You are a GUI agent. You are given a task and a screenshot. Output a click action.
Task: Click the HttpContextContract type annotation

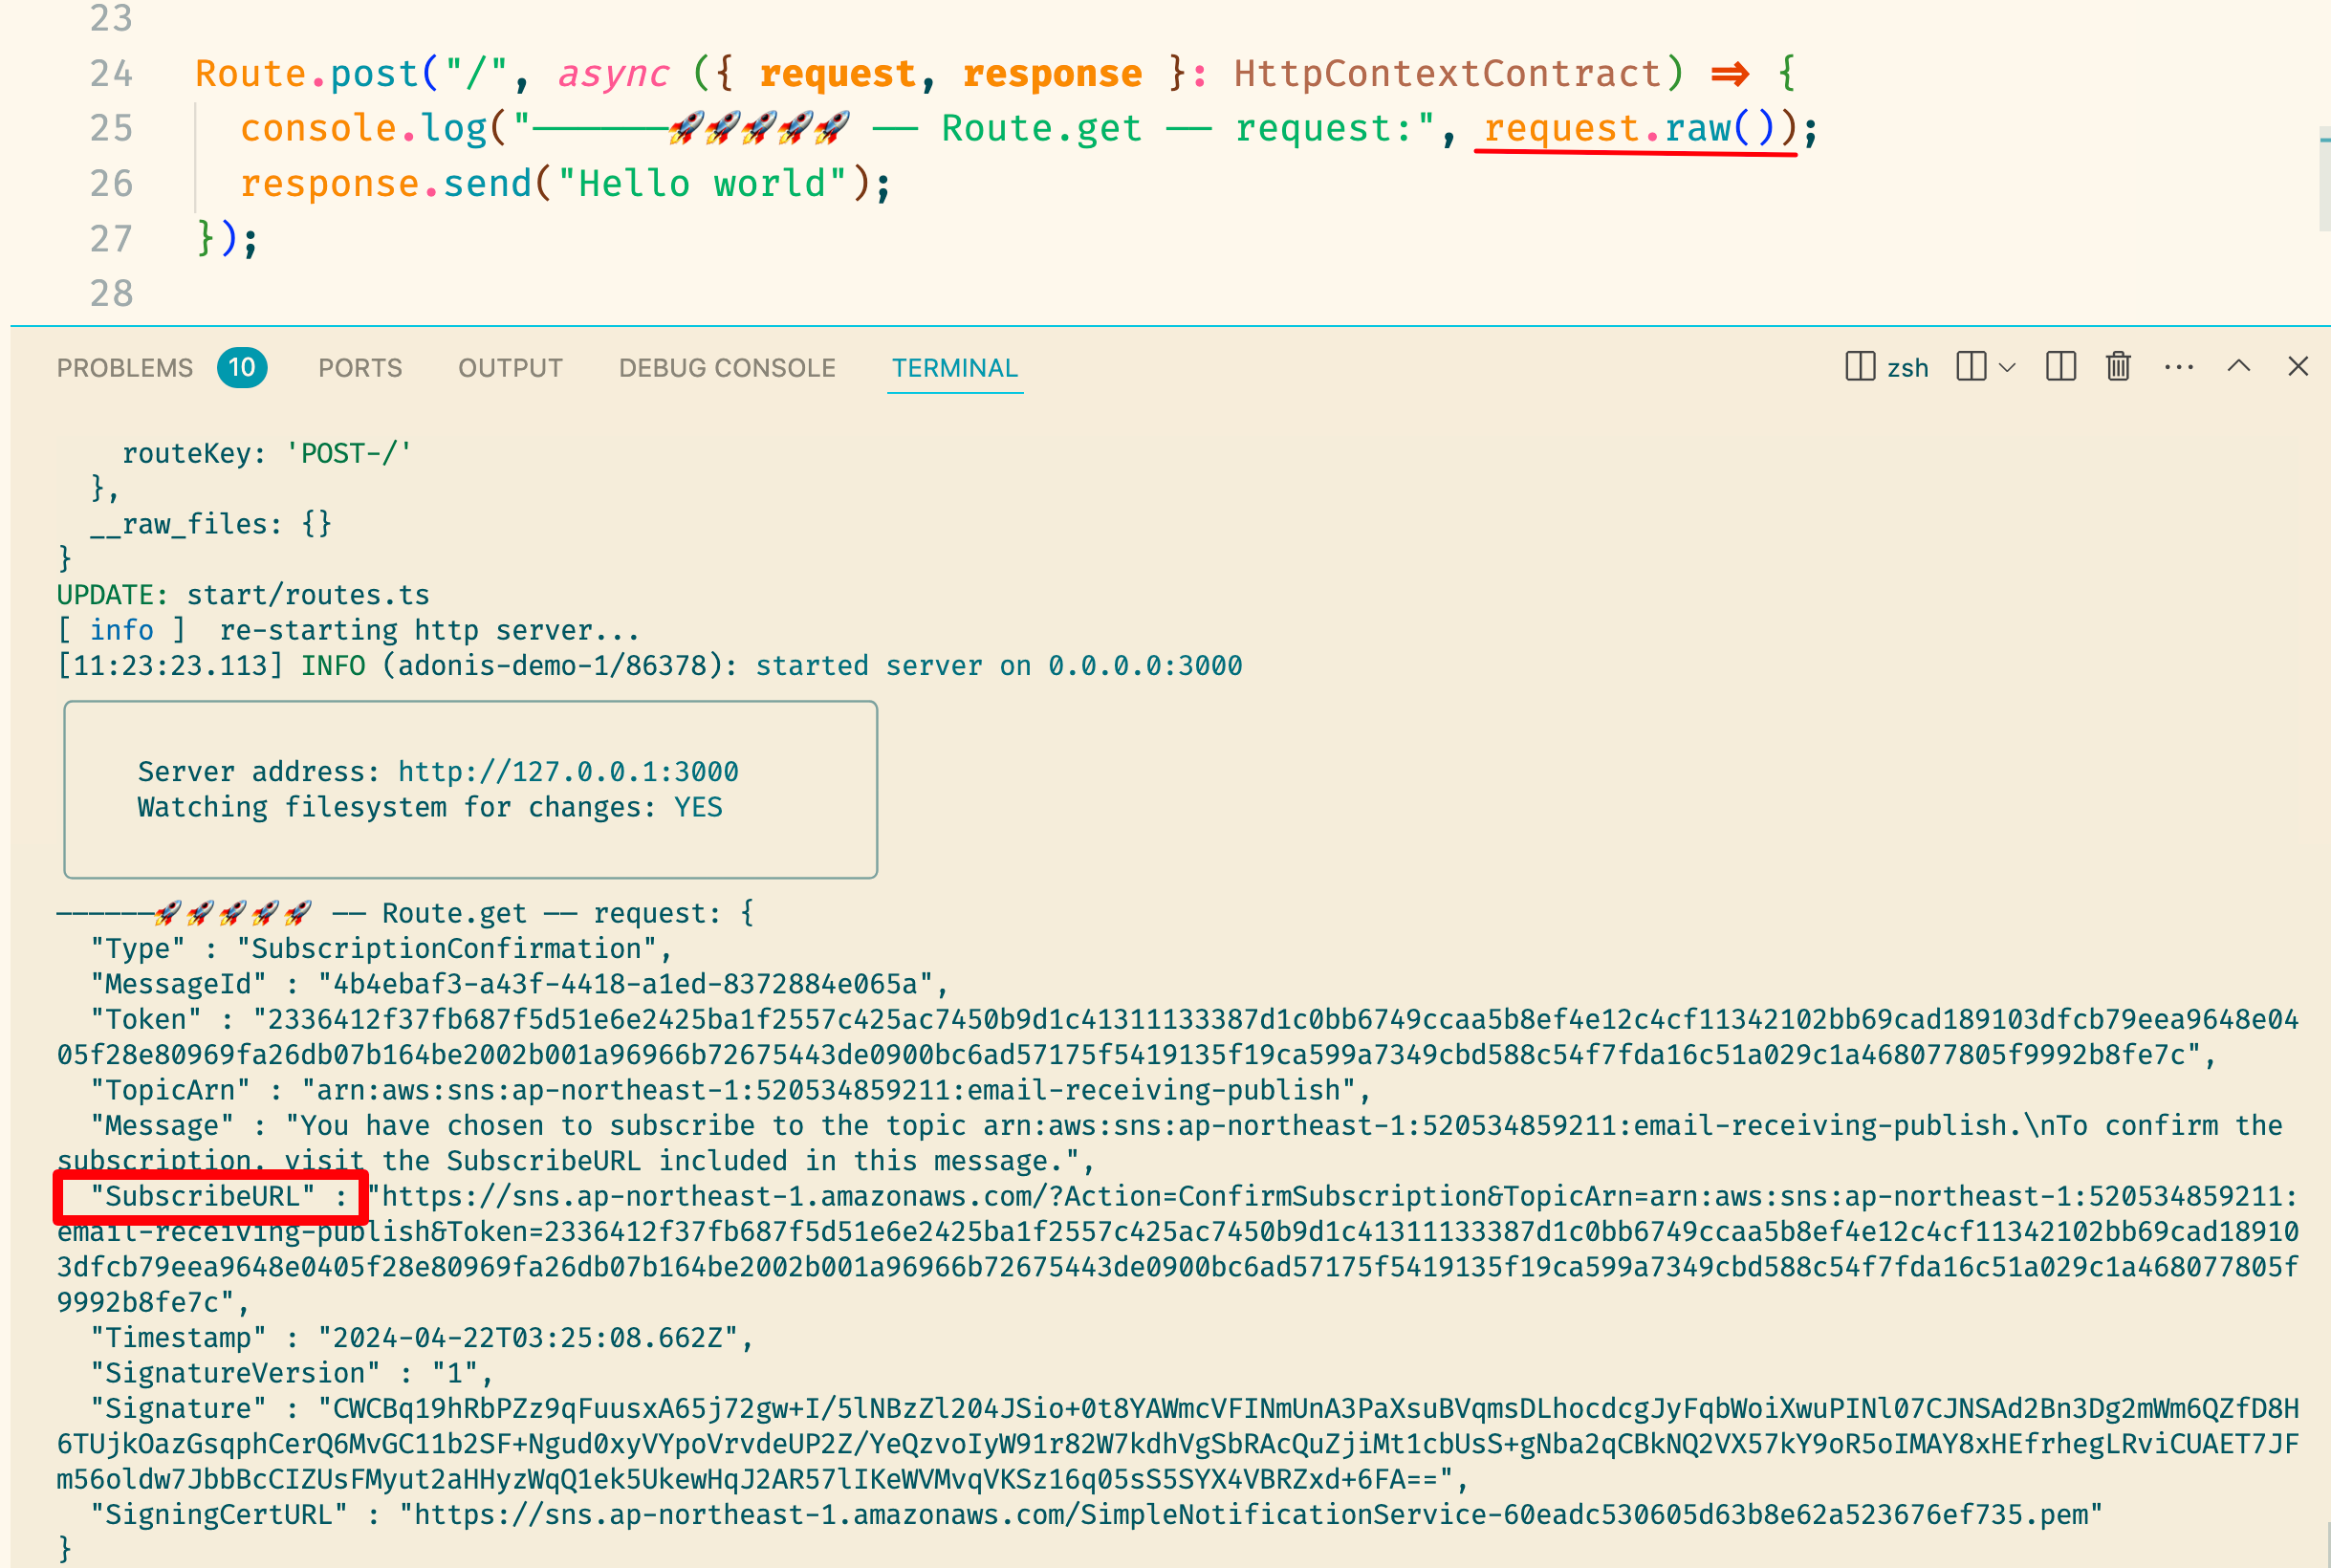[1448, 74]
